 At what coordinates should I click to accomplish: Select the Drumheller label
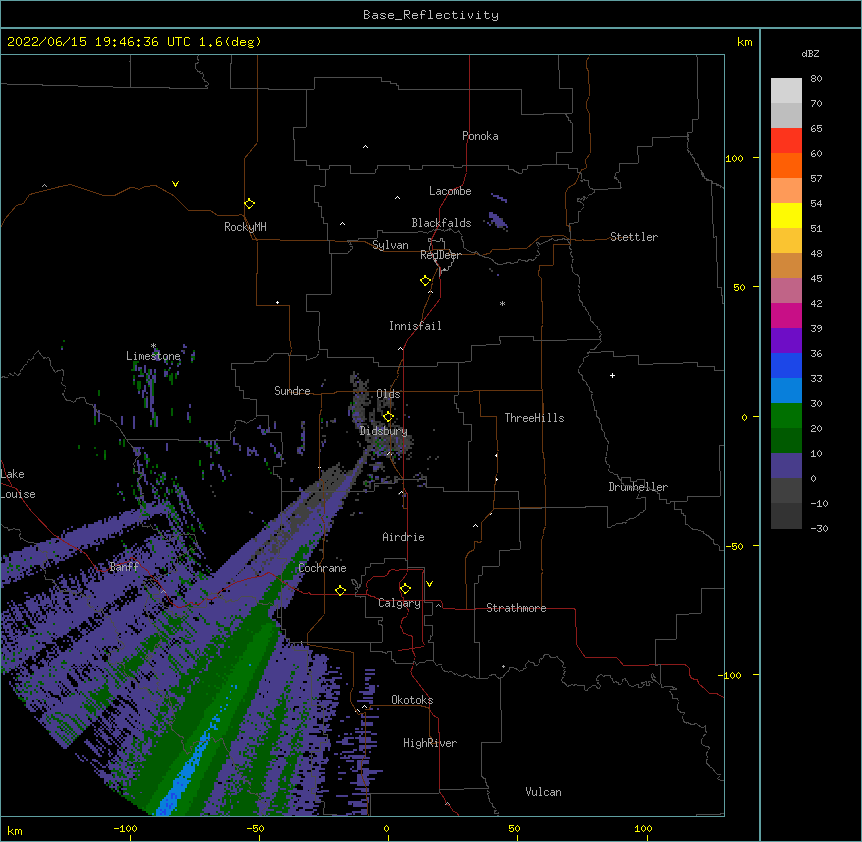[638, 487]
